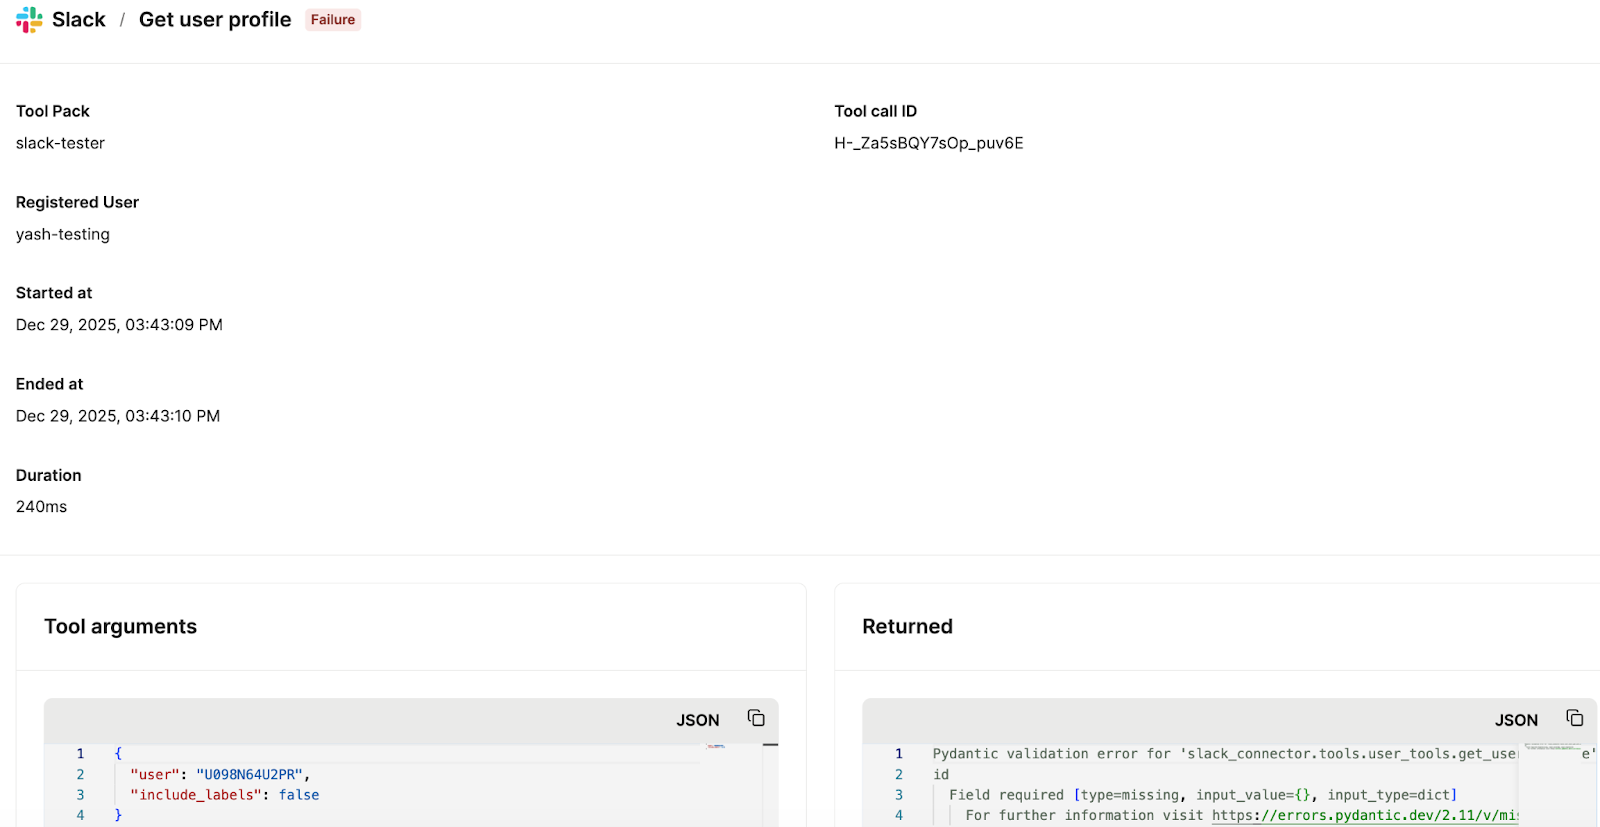Click the Started at label
Viewport: 1600px width, 827px height.
coord(54,293)
